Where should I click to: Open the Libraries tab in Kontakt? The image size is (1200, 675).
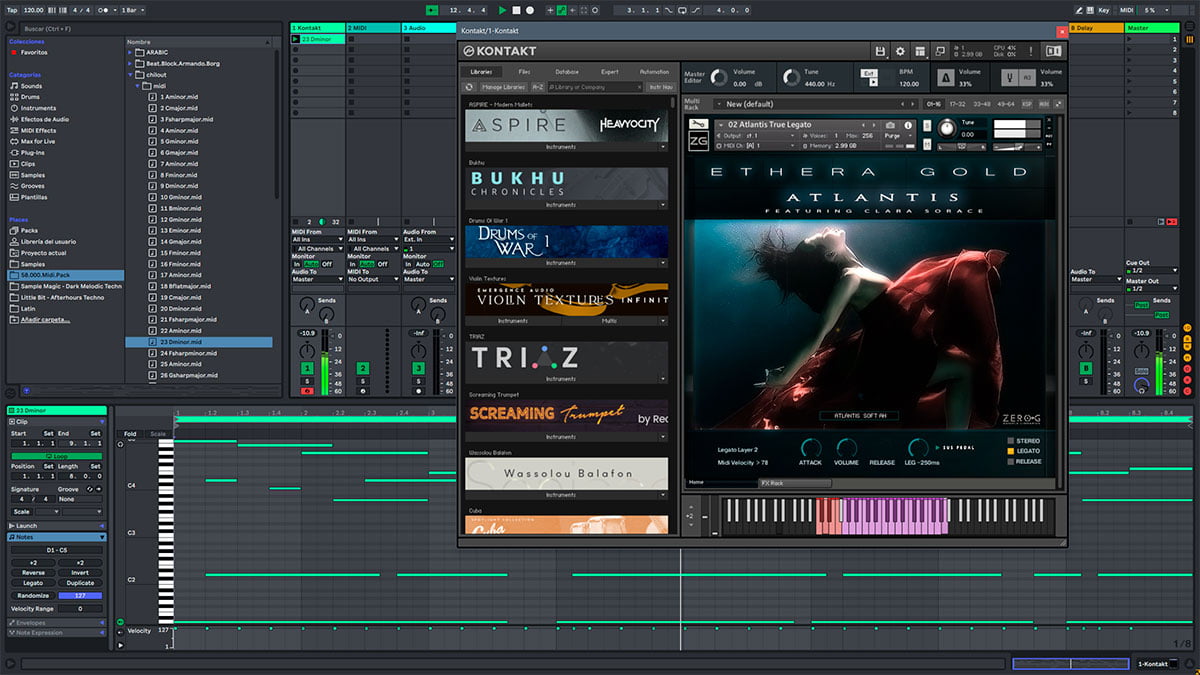pyautogui.click(x=481, y=72)
